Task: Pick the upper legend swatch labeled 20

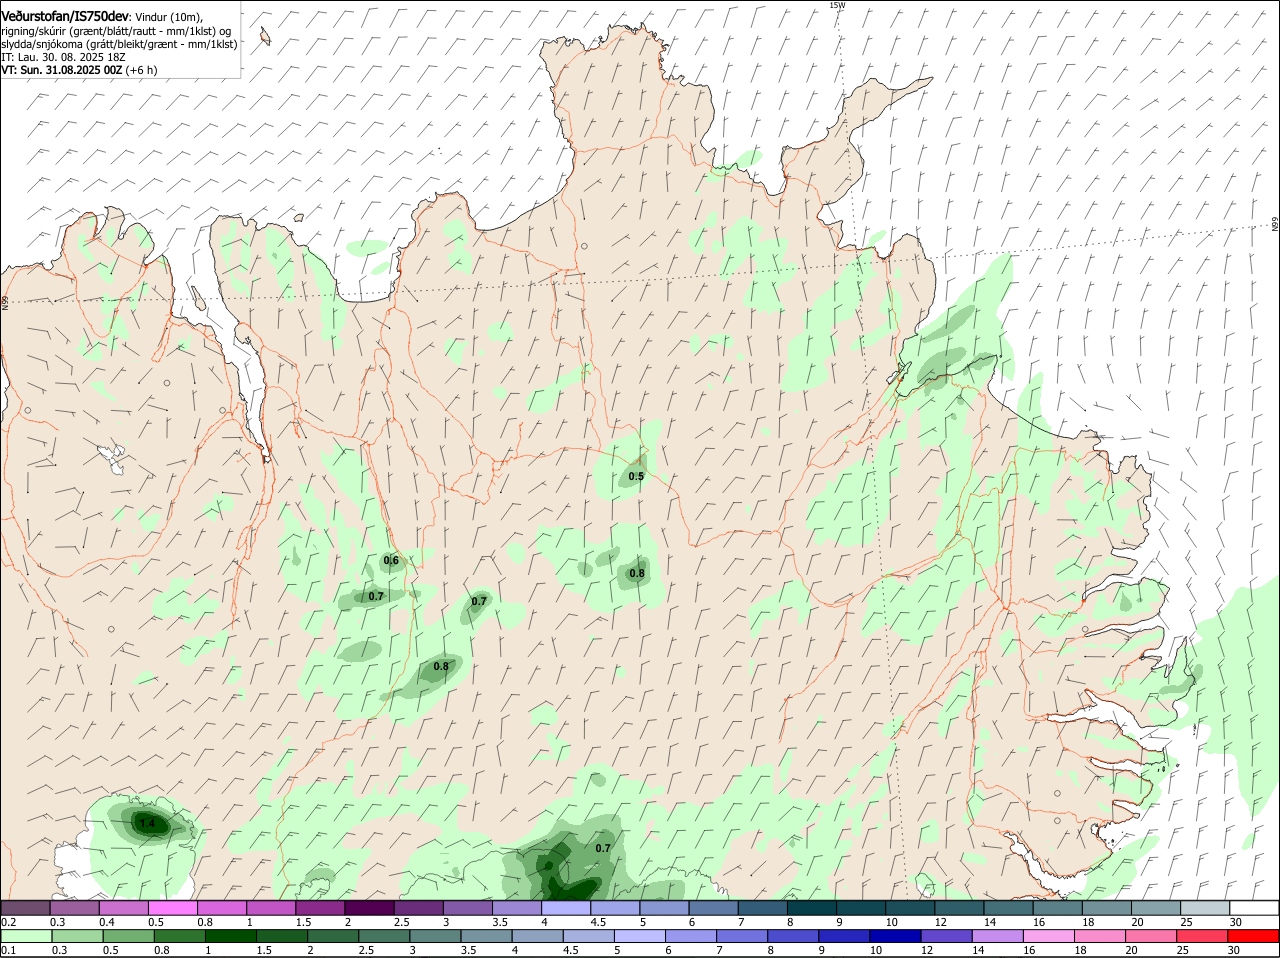Action: click(x=1156, y=907)
